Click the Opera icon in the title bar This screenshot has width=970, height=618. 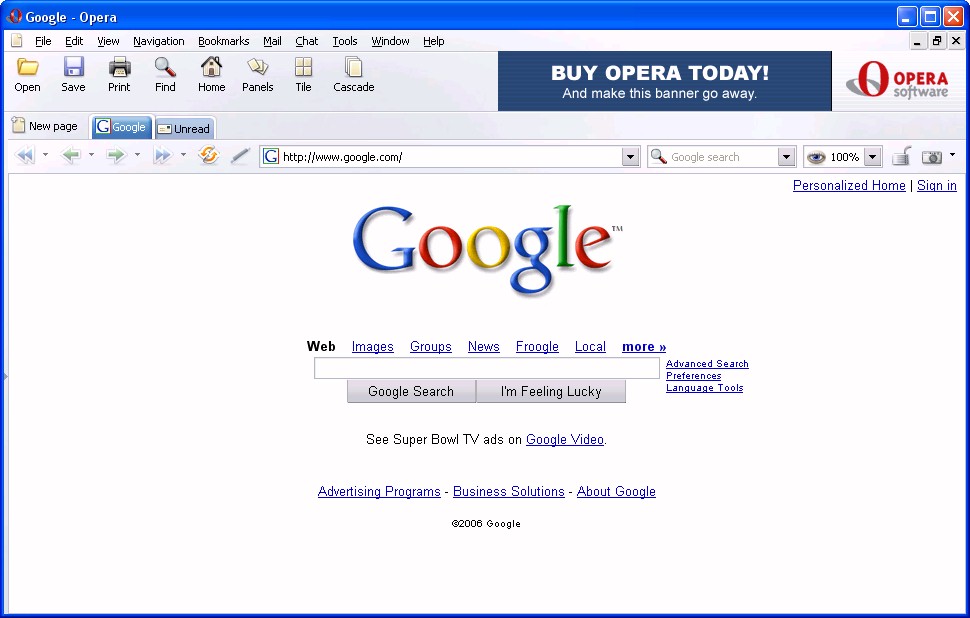[14, 17]
